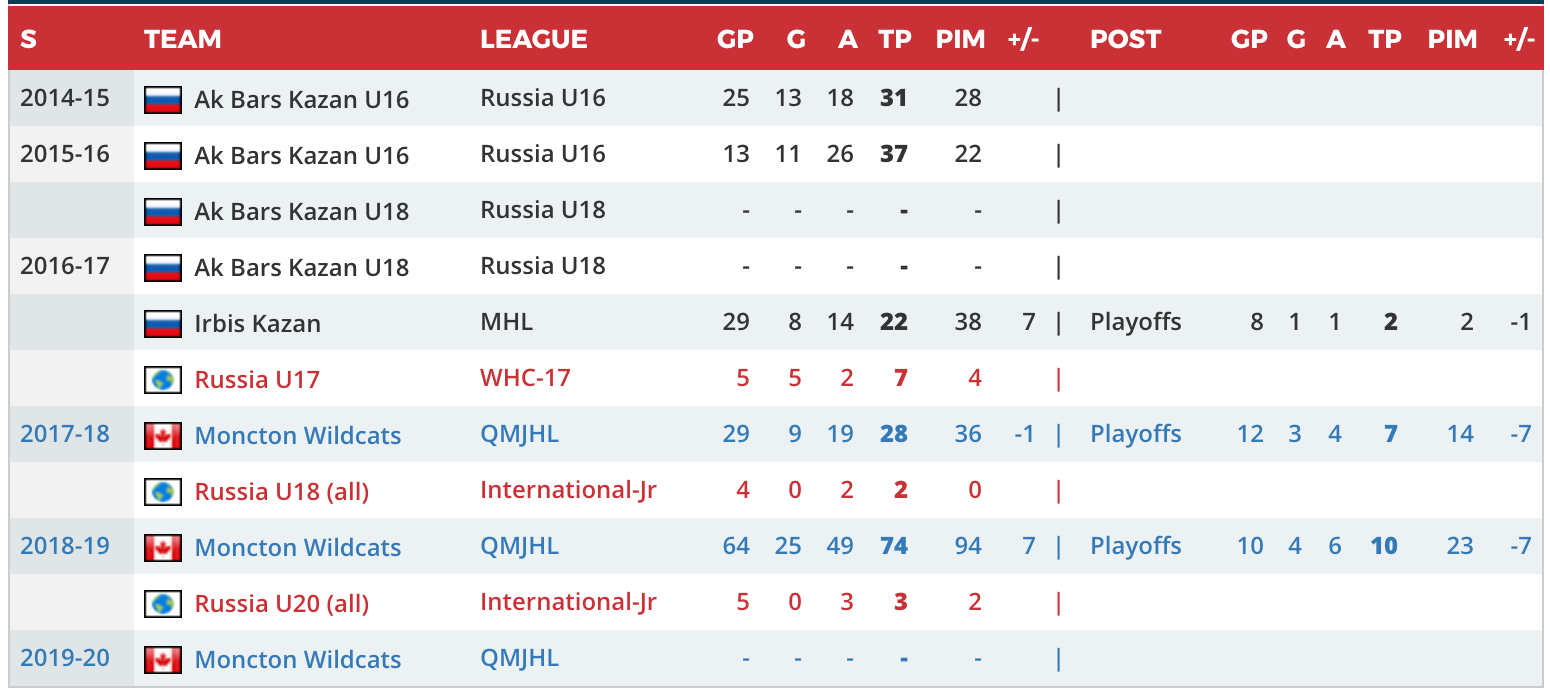This screenshot has width=1550, height=694.
Task: Open the 2018-19 season link
Action: click(x=65, y=546)
